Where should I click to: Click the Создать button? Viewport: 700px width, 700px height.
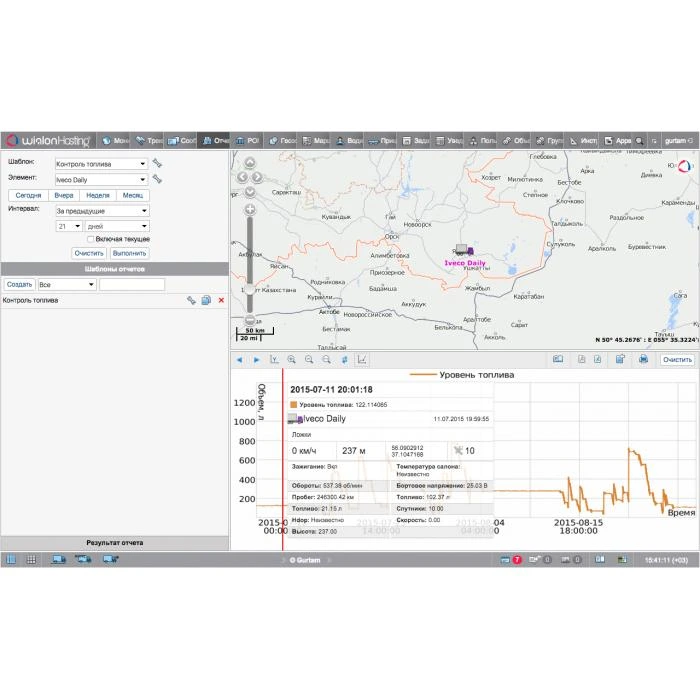(19, 285)
